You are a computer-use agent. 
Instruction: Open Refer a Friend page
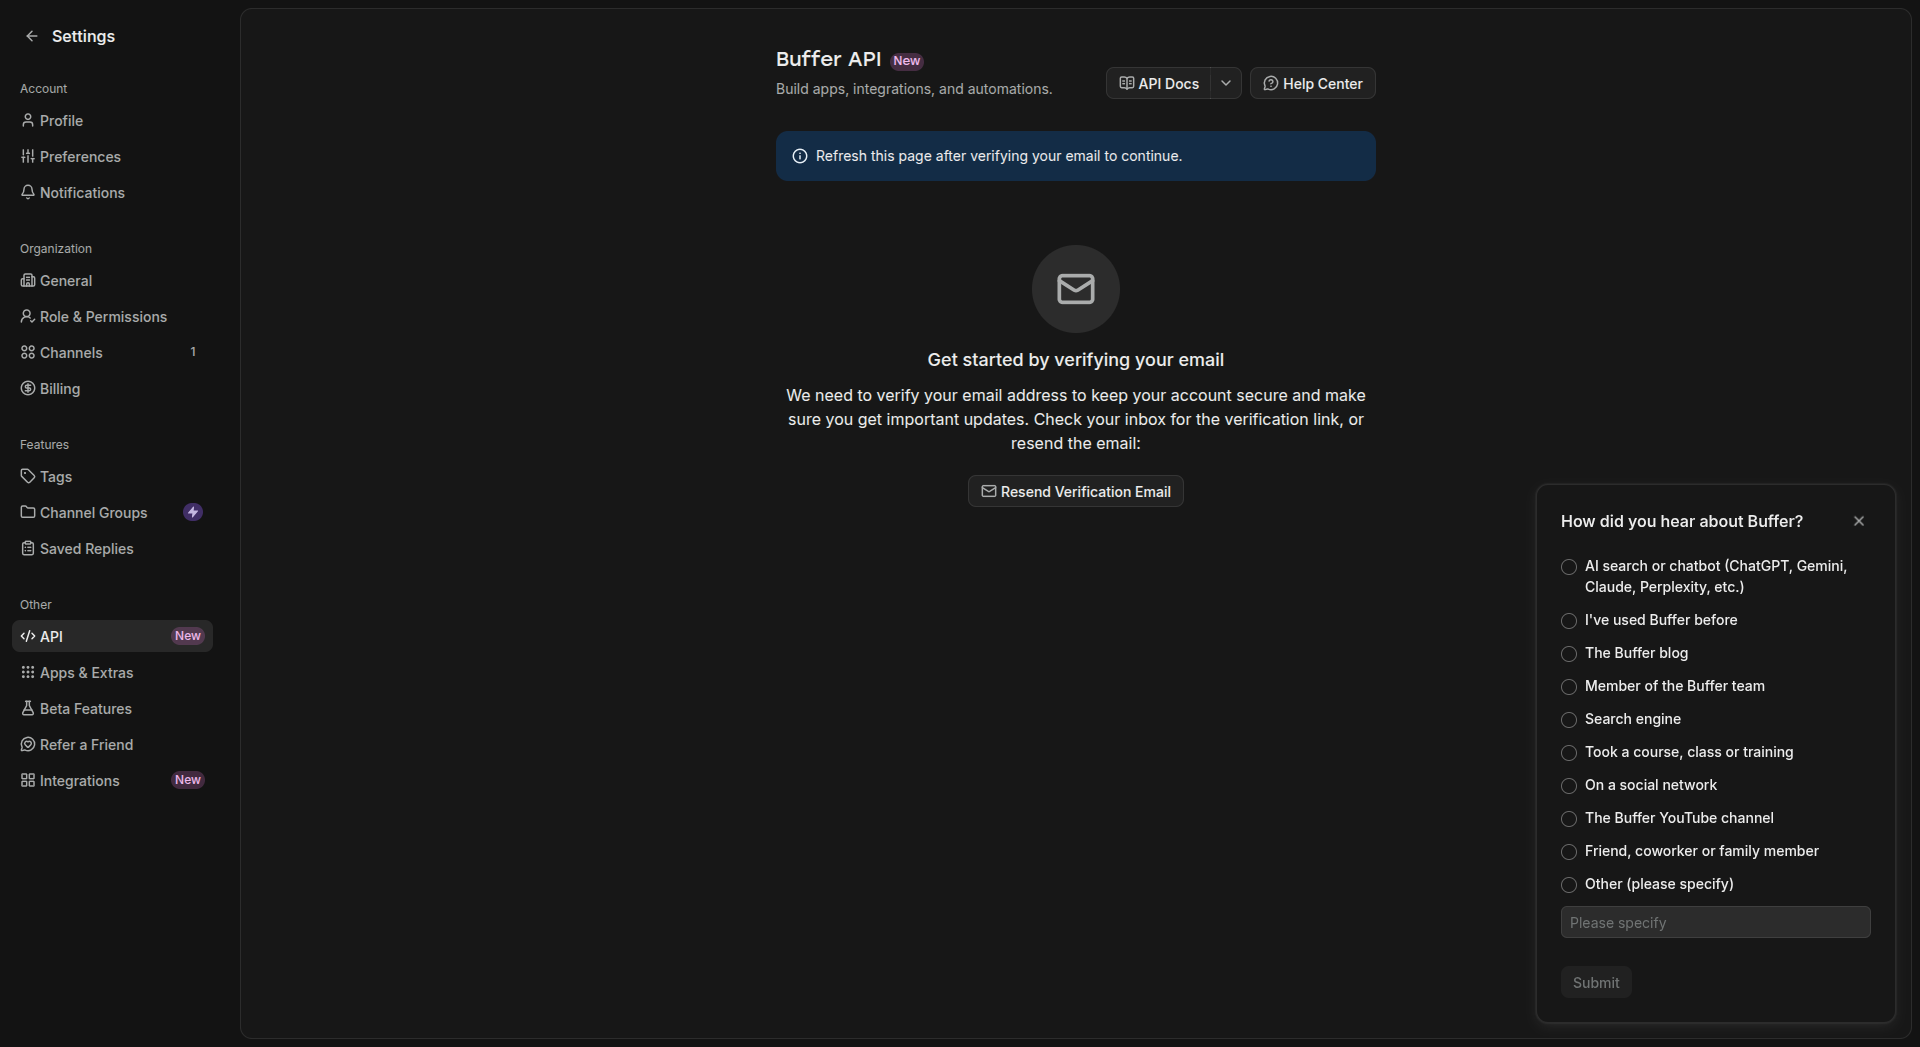pyautogui.click(x=112, y=744)
